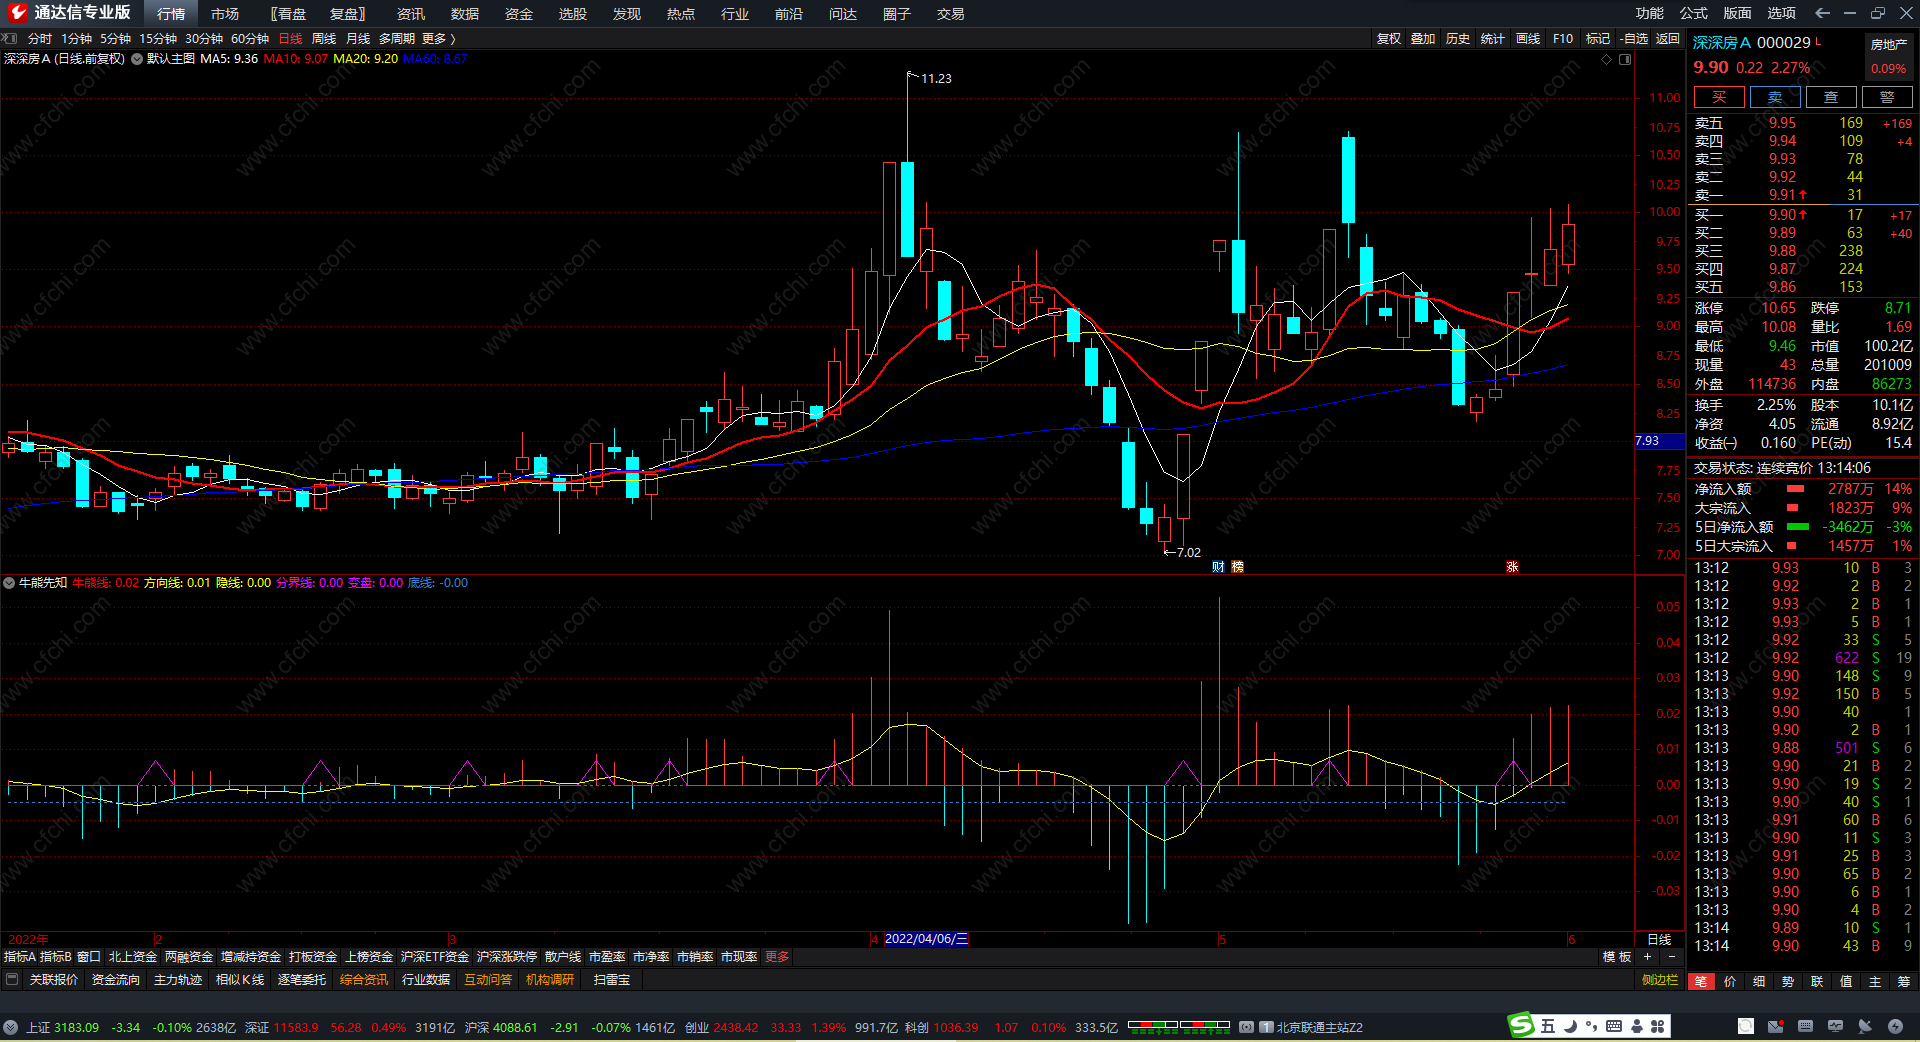
Task: Click the blue 卖 sell button
Action: (1775, 97)
